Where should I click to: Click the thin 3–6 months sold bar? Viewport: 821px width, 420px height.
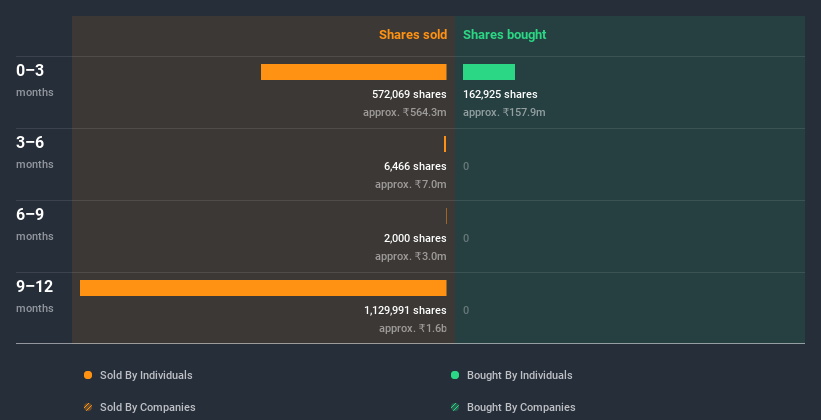tap(445, 144)
